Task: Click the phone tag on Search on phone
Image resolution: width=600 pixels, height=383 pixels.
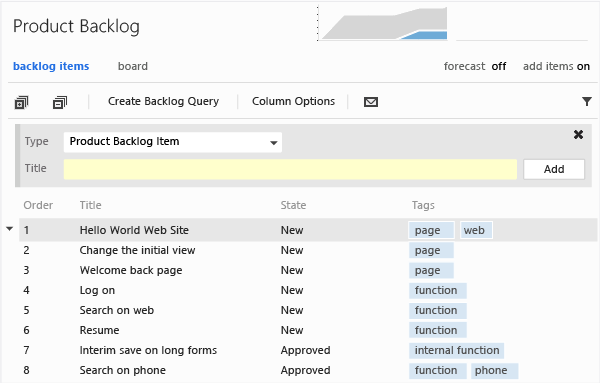Action: click(494, 370)
